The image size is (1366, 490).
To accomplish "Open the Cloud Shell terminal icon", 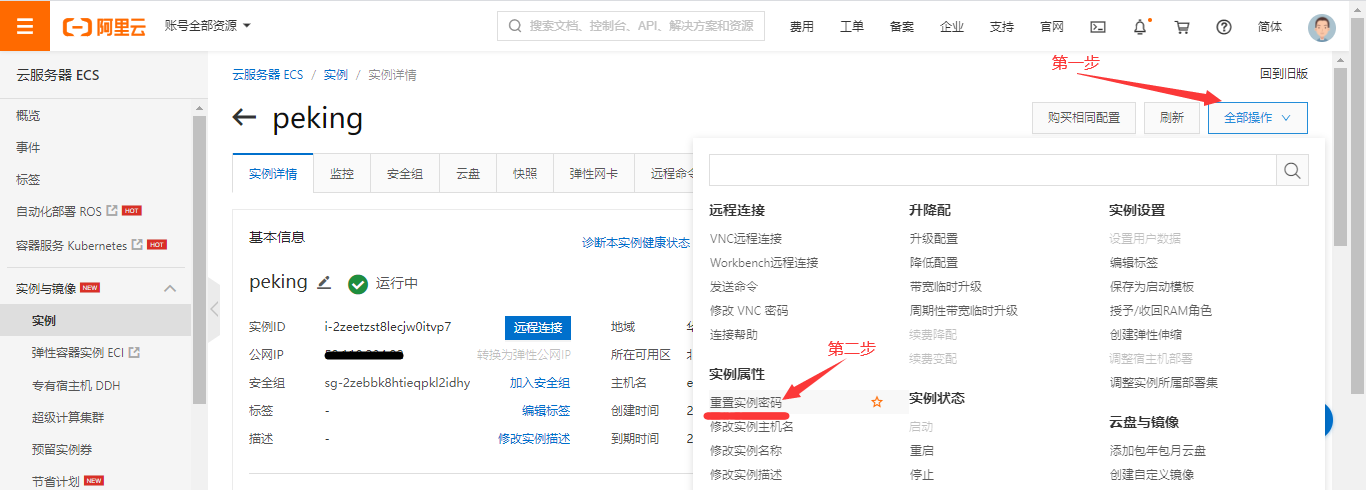I will [1098, 27].
